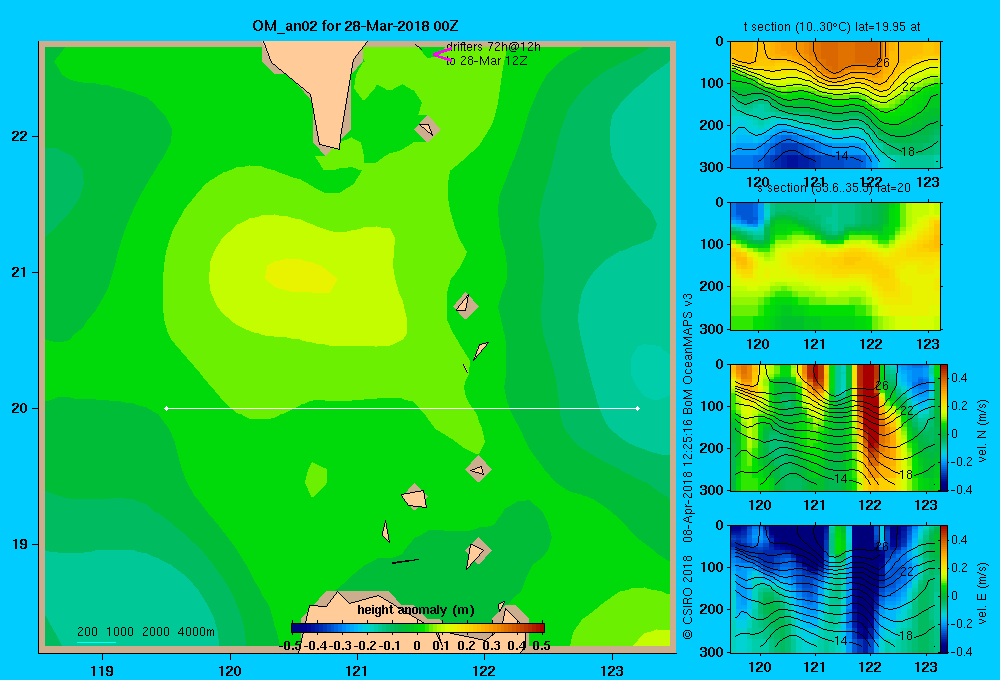Open the salinity section panel

(x=835, y=266)
